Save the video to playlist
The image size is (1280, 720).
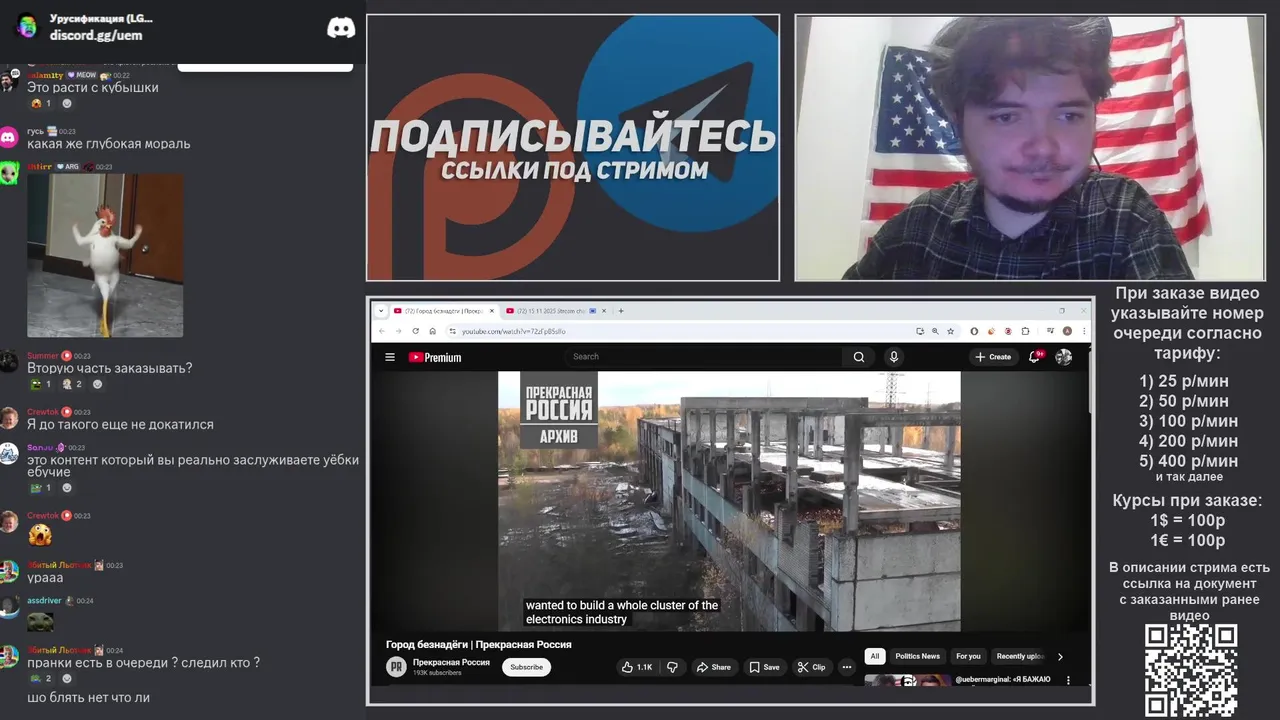[765, 667]
